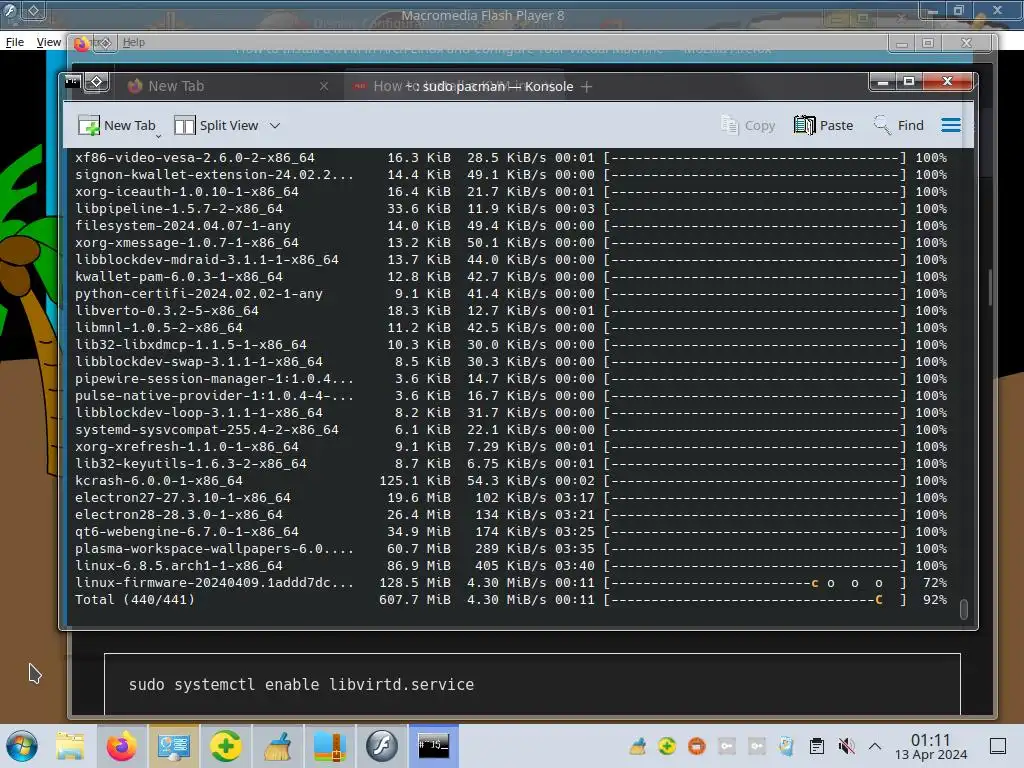
Task: Click the Total (440/441) 92% progress bar
Action: (755, 600)
